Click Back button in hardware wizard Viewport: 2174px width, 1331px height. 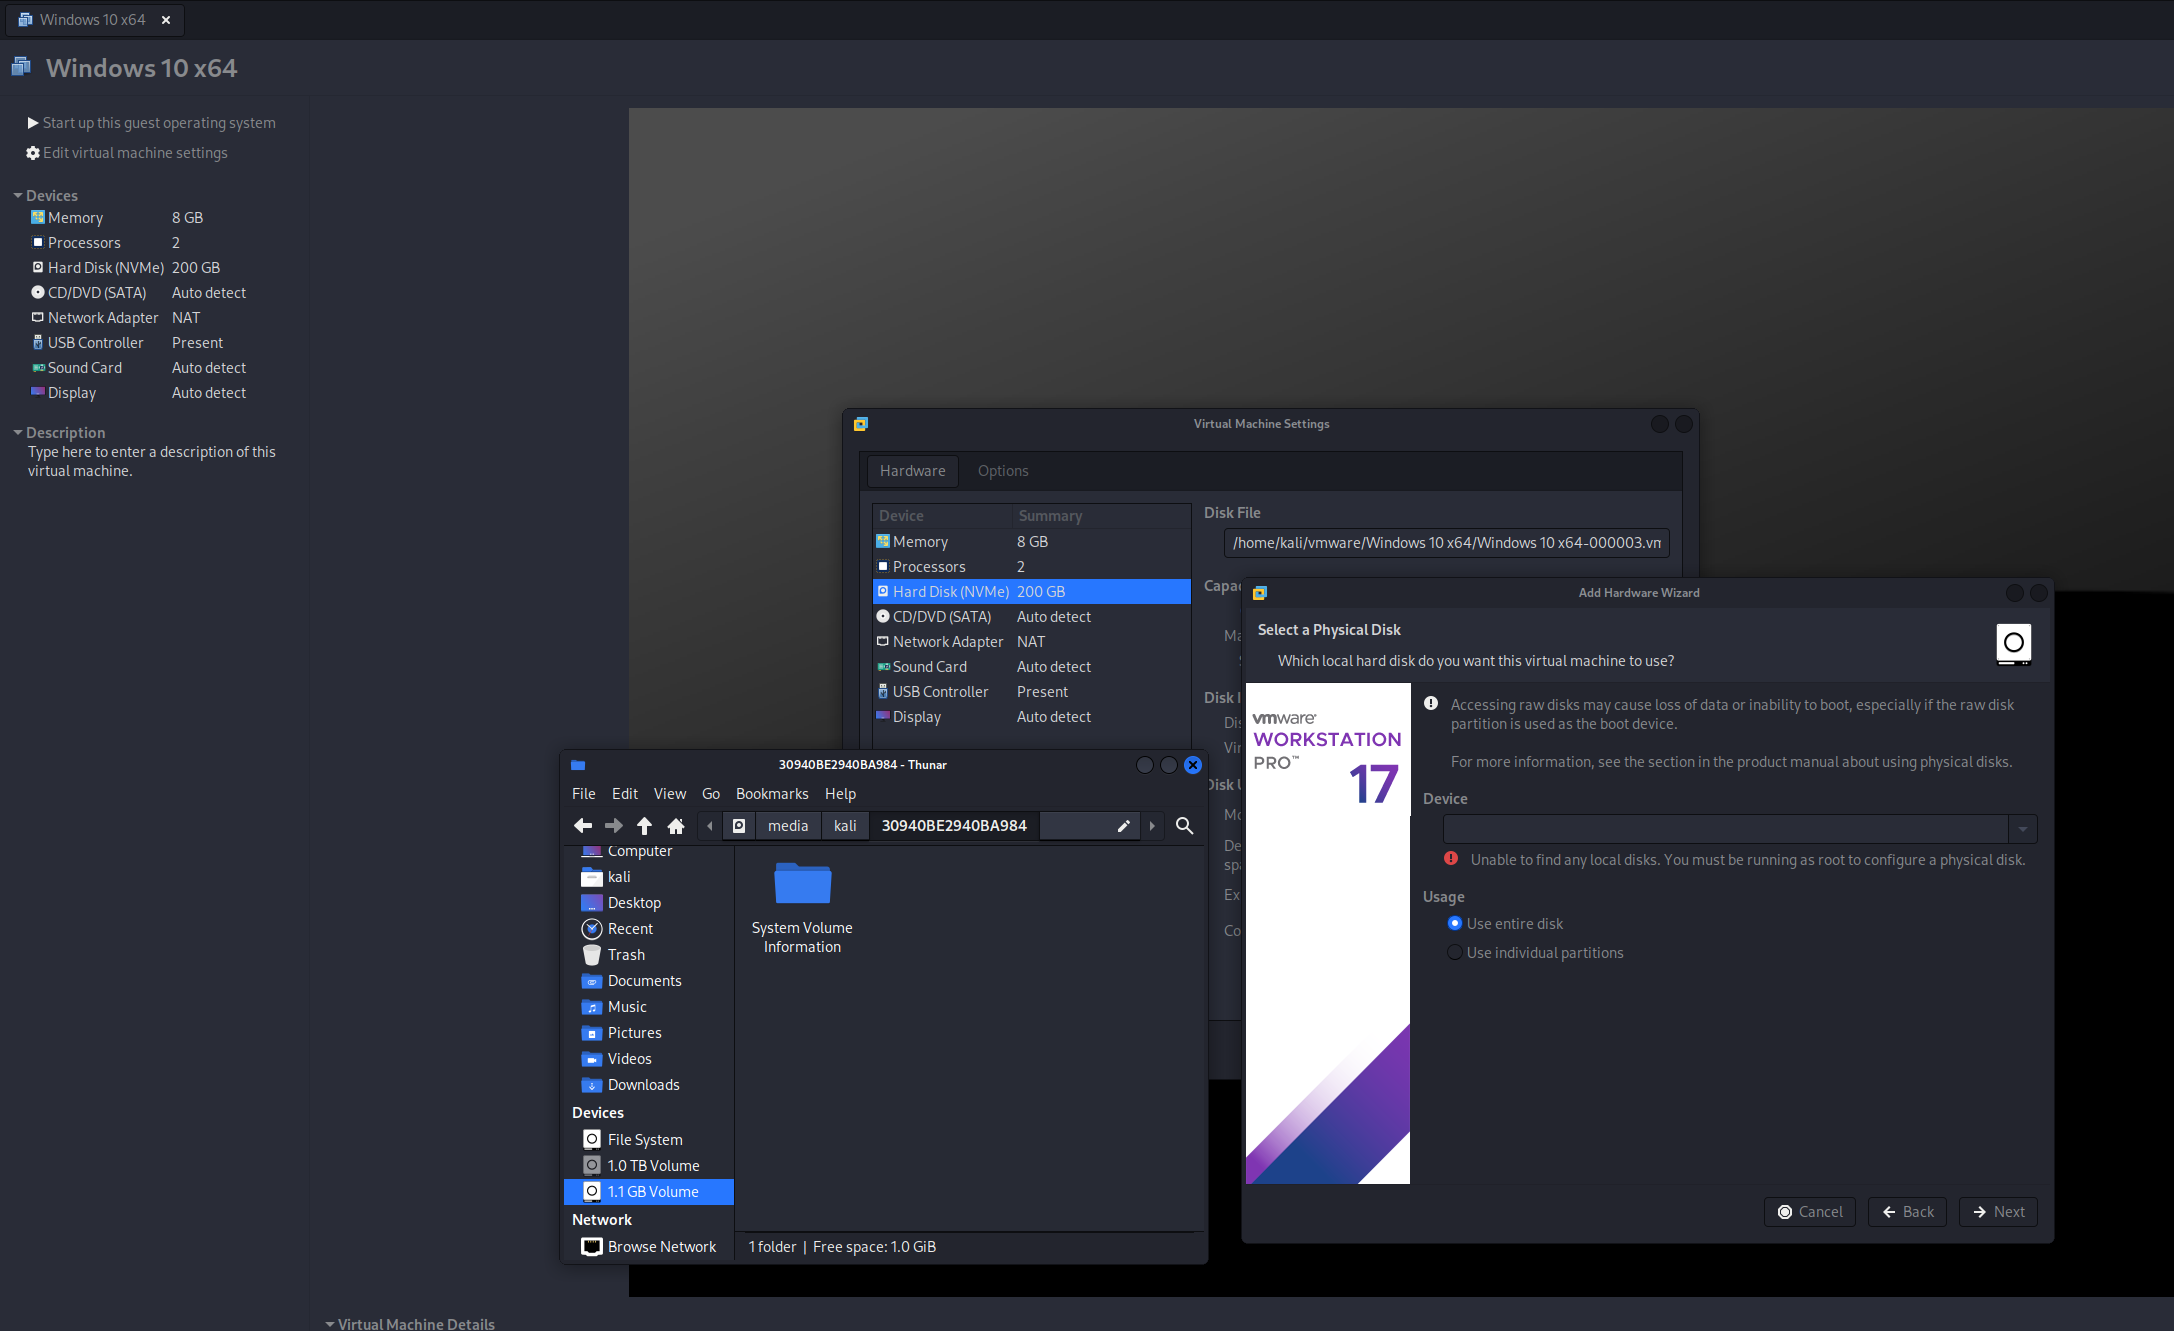pyautogui.click(x=1907, y=1212)
